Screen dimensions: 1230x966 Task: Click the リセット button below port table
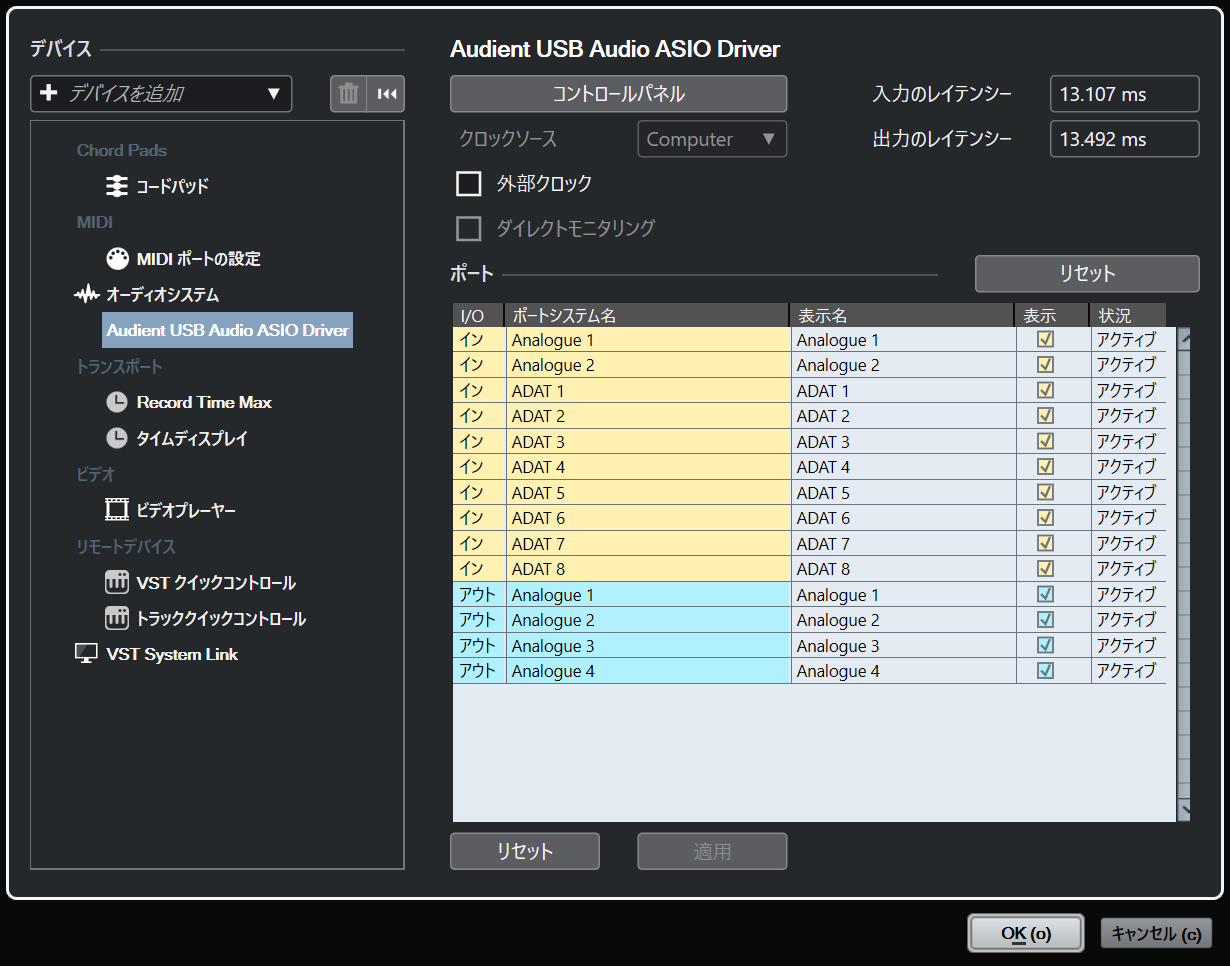524,851
